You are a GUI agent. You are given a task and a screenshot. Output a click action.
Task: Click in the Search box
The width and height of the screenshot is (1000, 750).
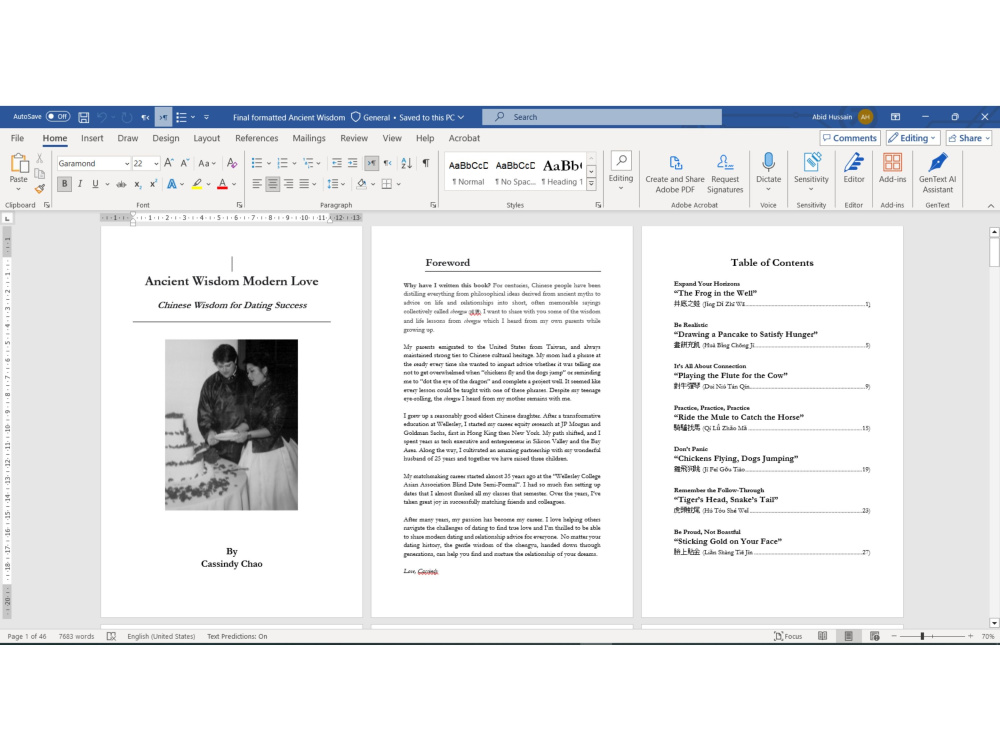[x=602, y=117]
